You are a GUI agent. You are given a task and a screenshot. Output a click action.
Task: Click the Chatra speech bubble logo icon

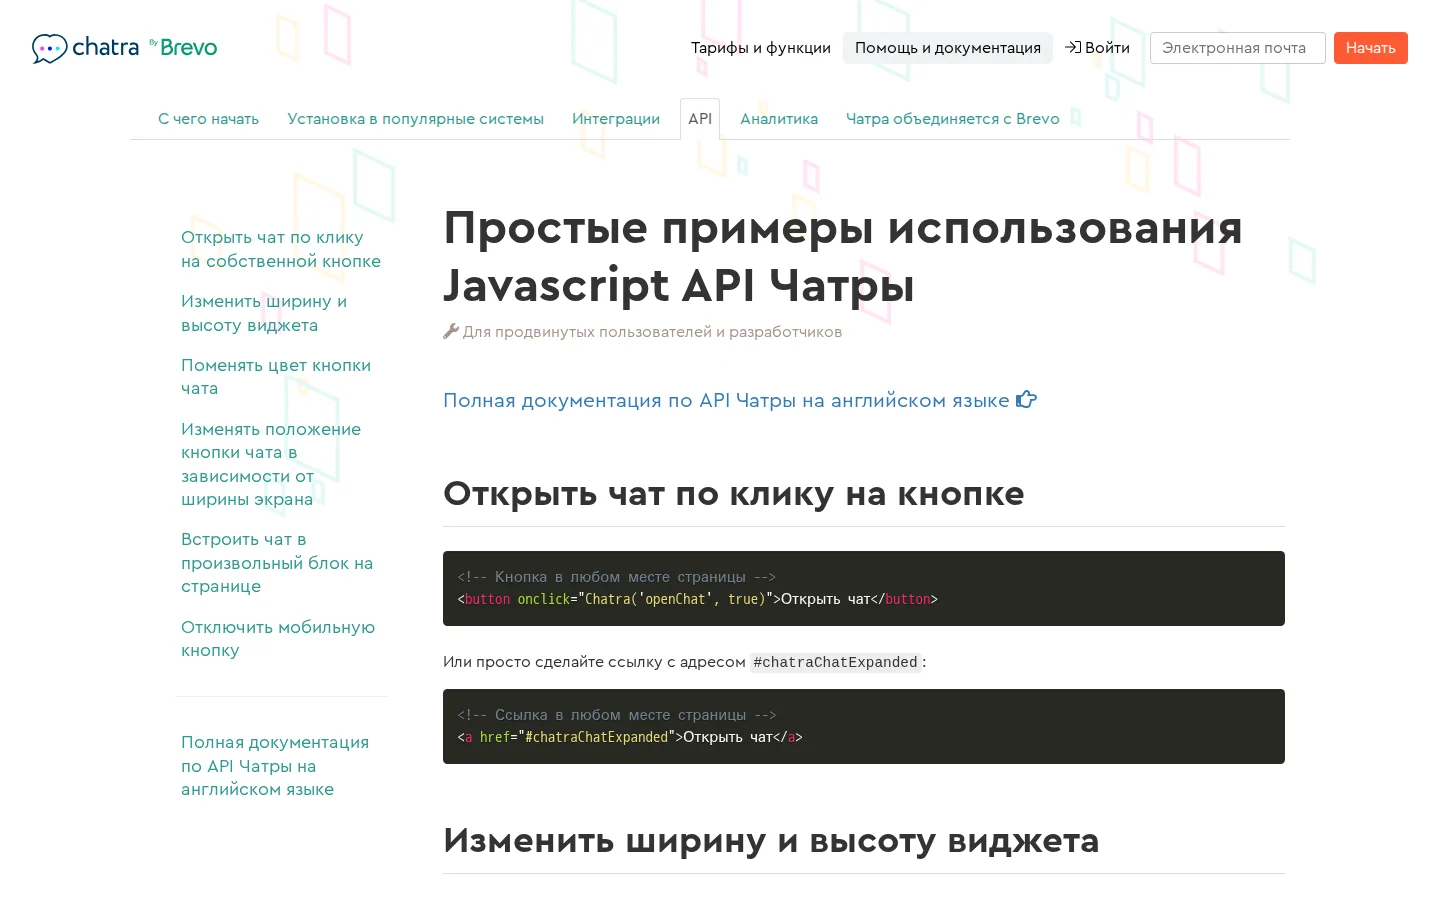pos(49,48)
